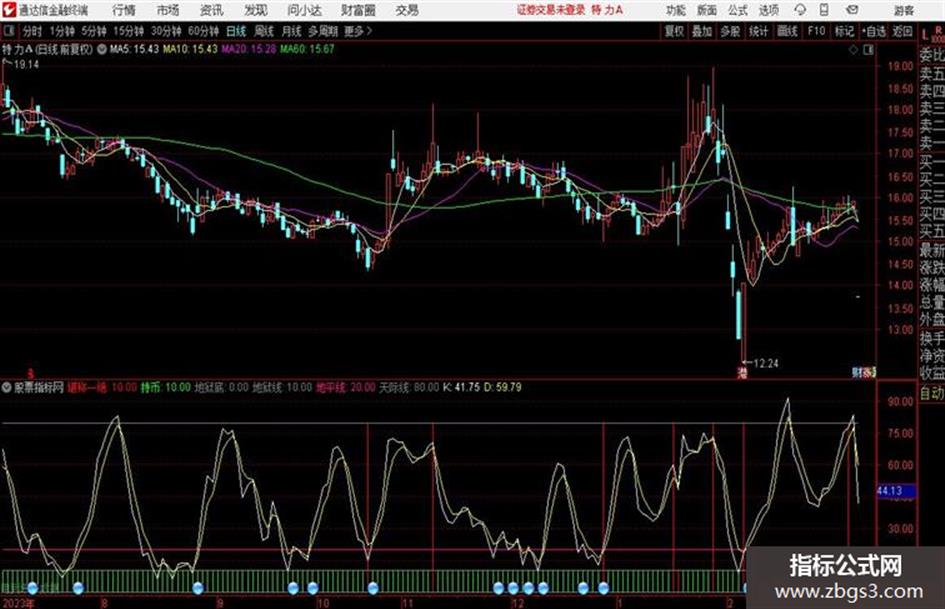Click the 9 month marker on the time axis

220,603
